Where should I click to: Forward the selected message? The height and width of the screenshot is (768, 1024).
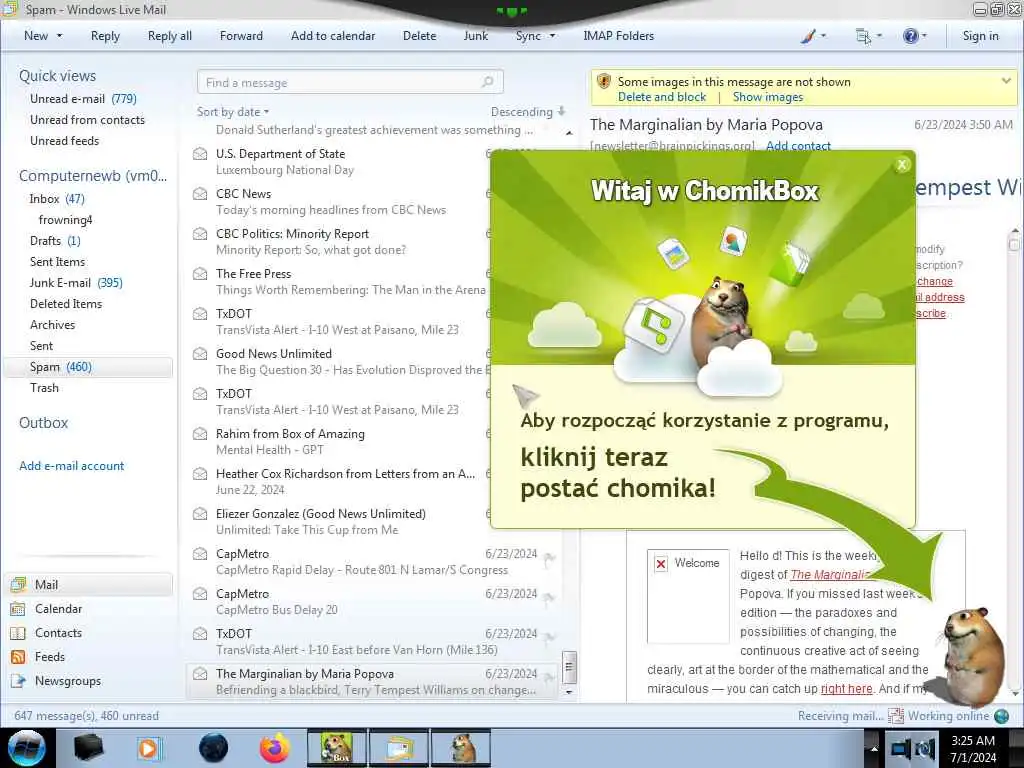pos(241,36)
